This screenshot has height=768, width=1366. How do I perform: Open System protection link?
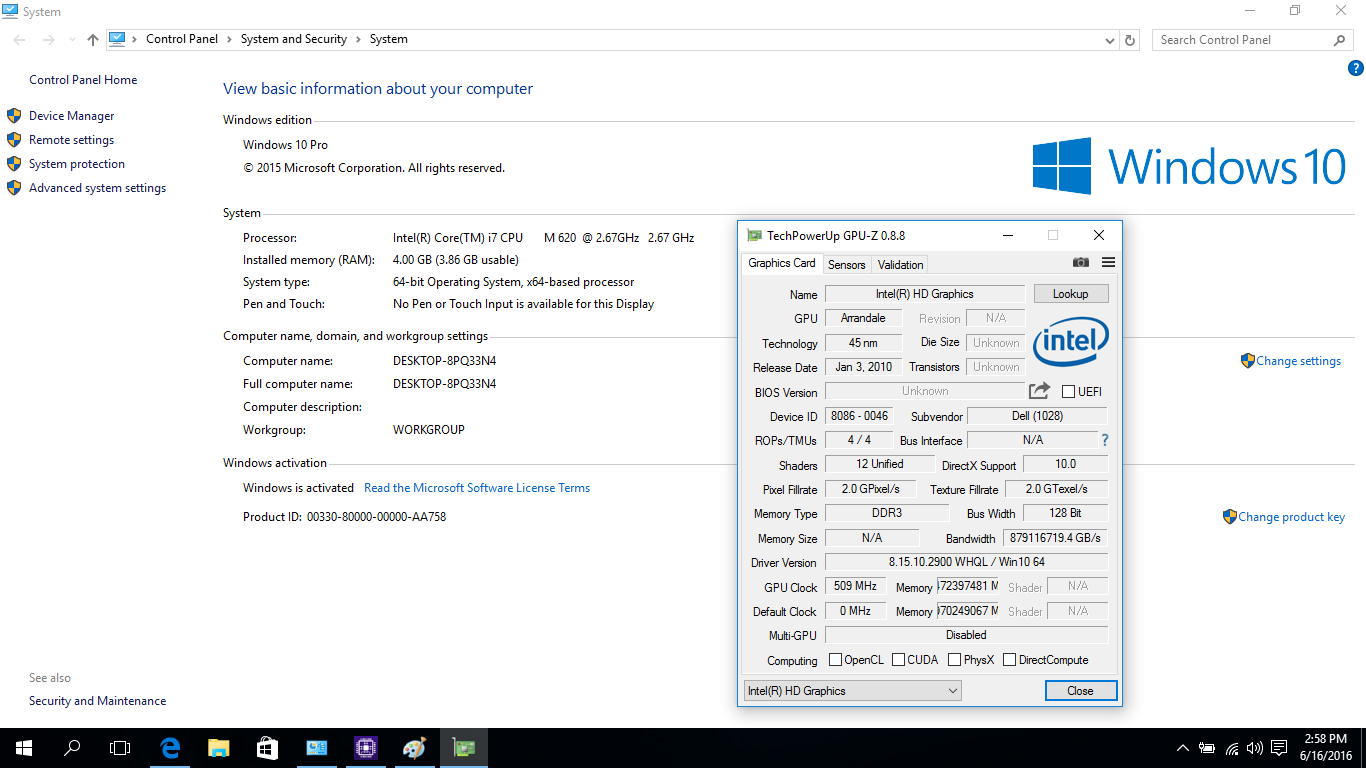click(x=77, y=164)
